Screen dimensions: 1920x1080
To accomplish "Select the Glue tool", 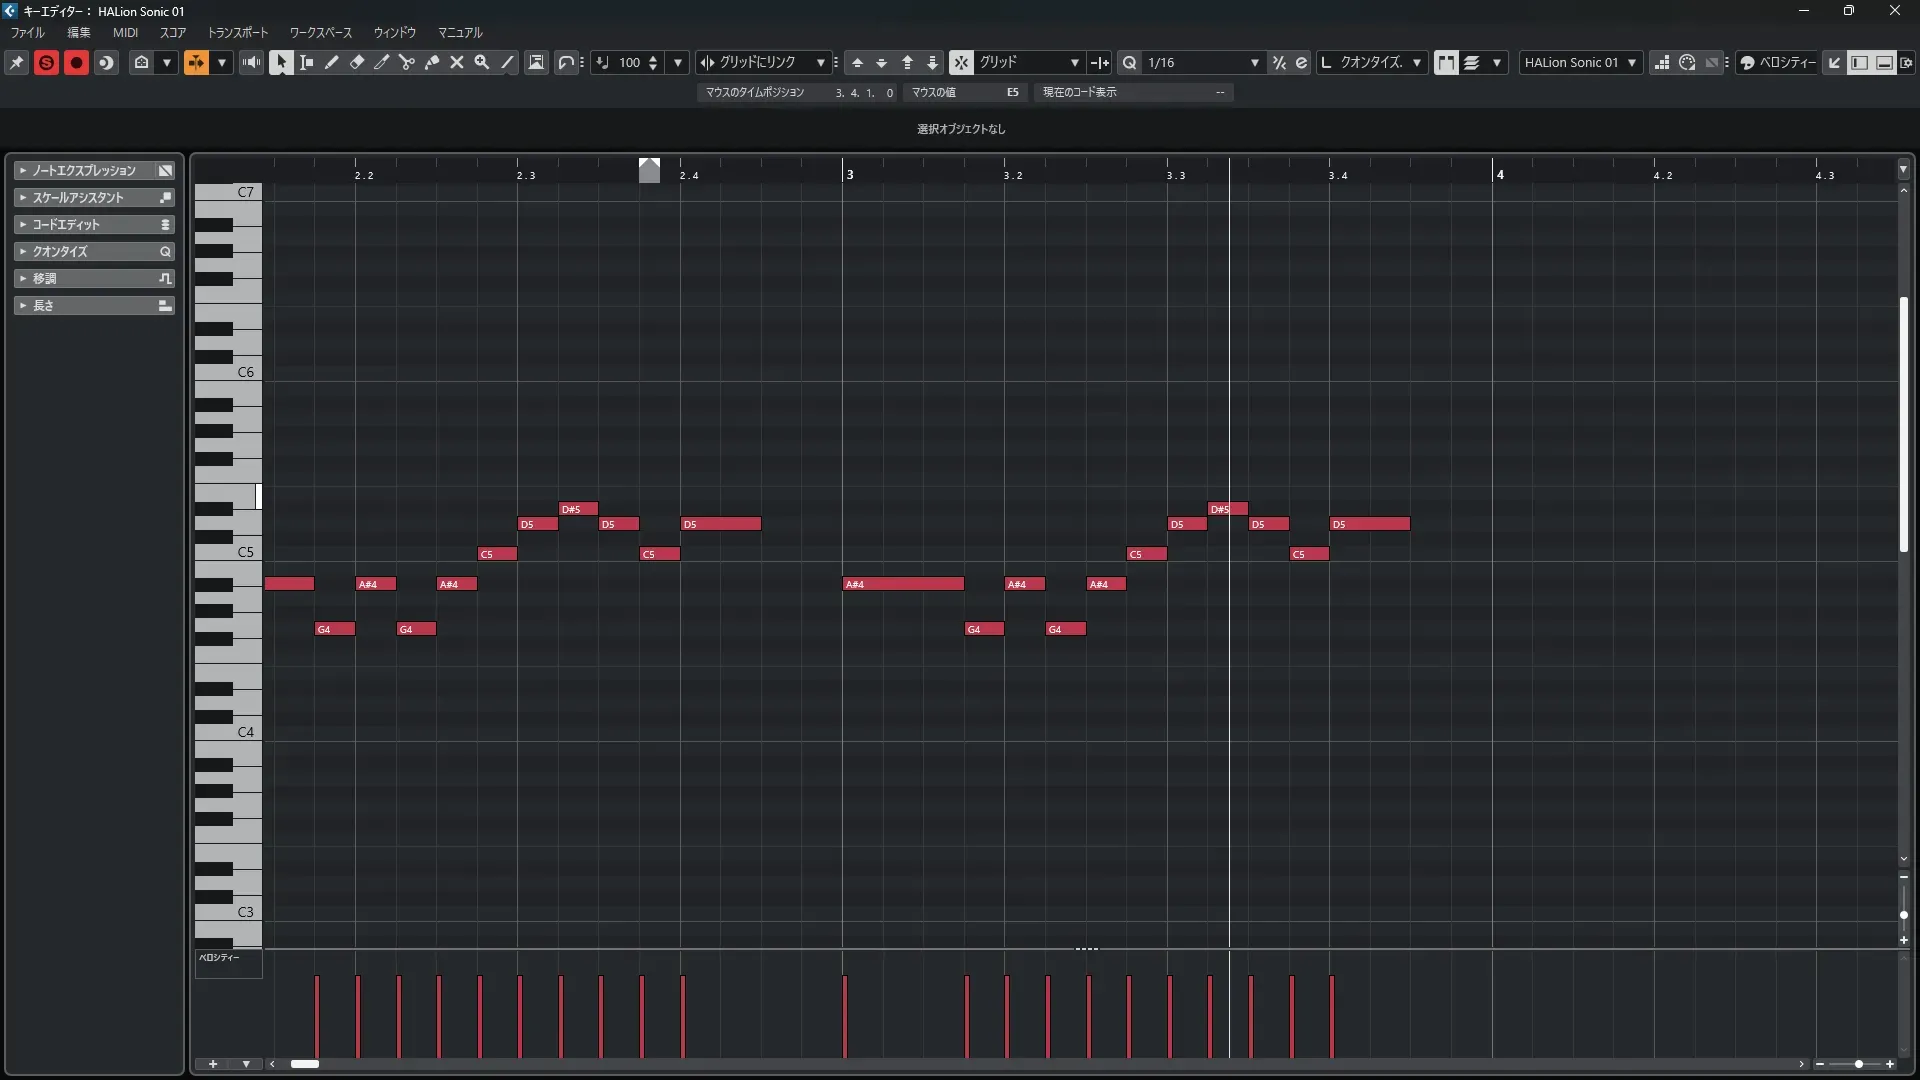I will pos(432,62).
